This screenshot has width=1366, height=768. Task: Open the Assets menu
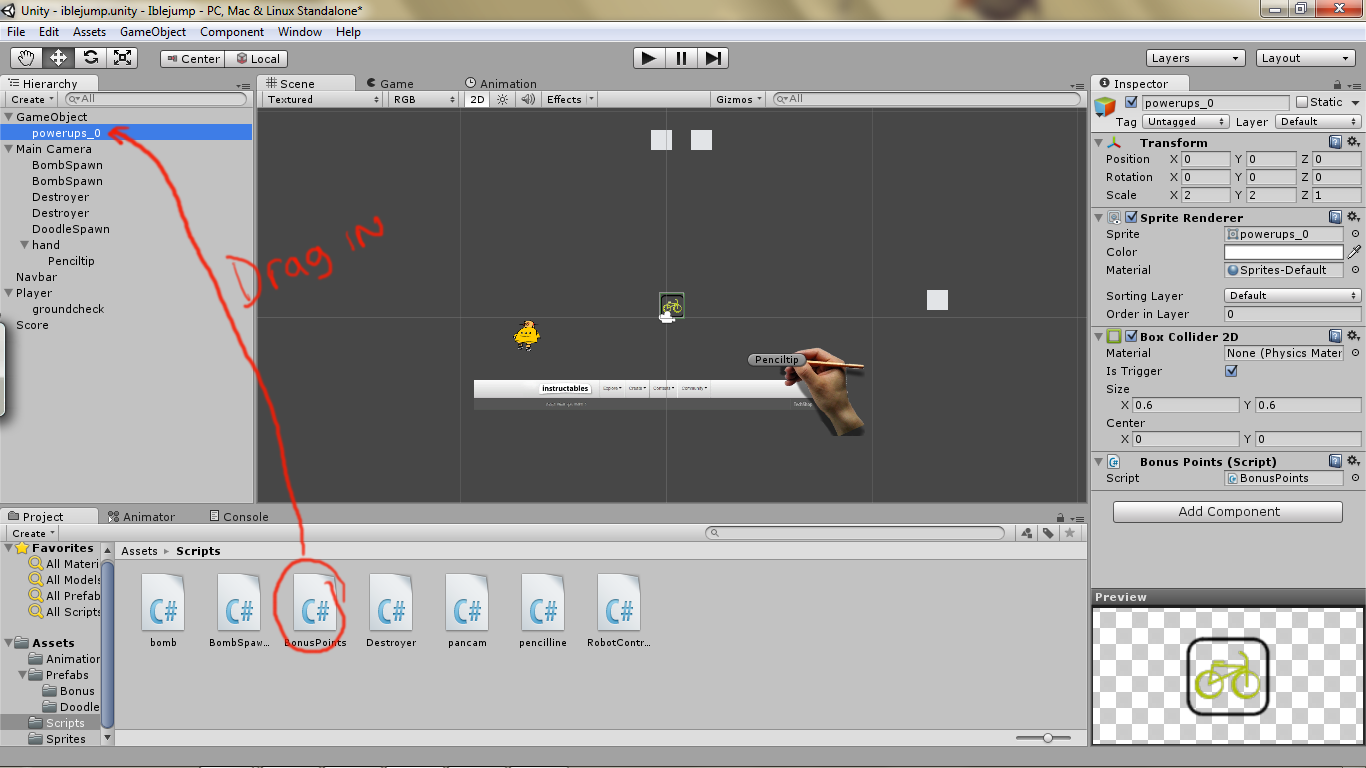pos(89,32)
